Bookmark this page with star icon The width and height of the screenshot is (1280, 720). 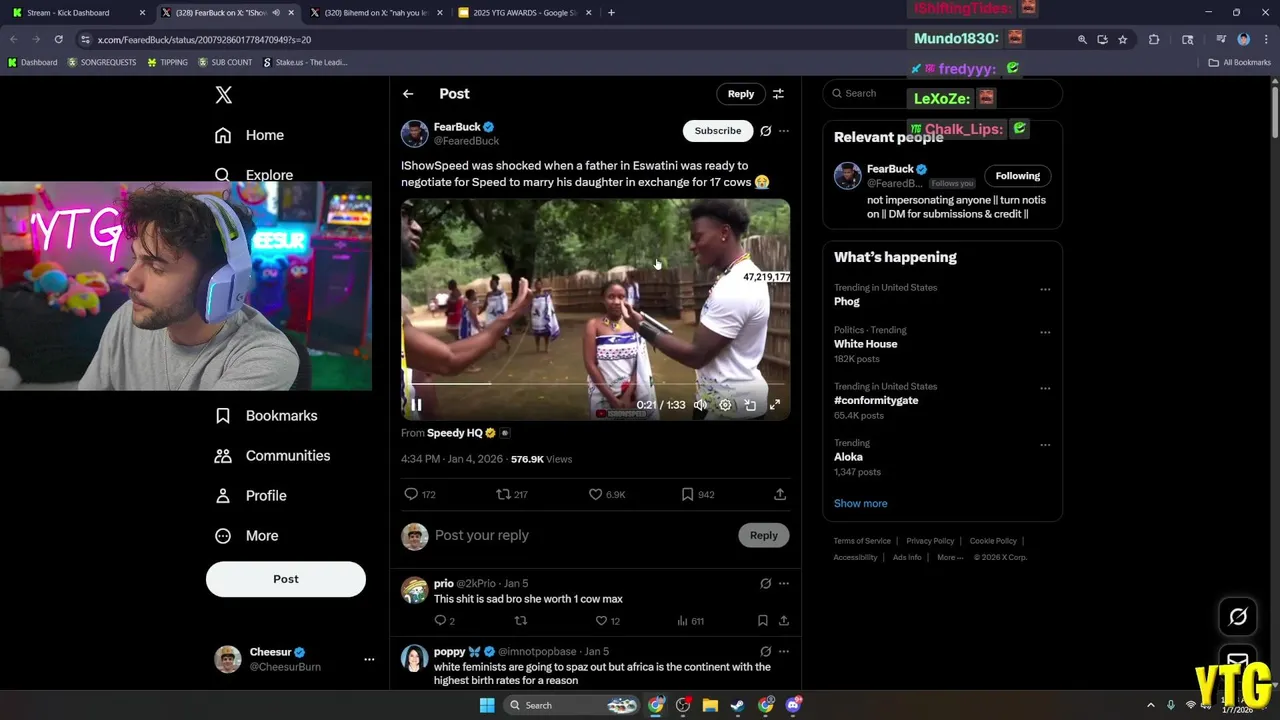pos(1123,39)
